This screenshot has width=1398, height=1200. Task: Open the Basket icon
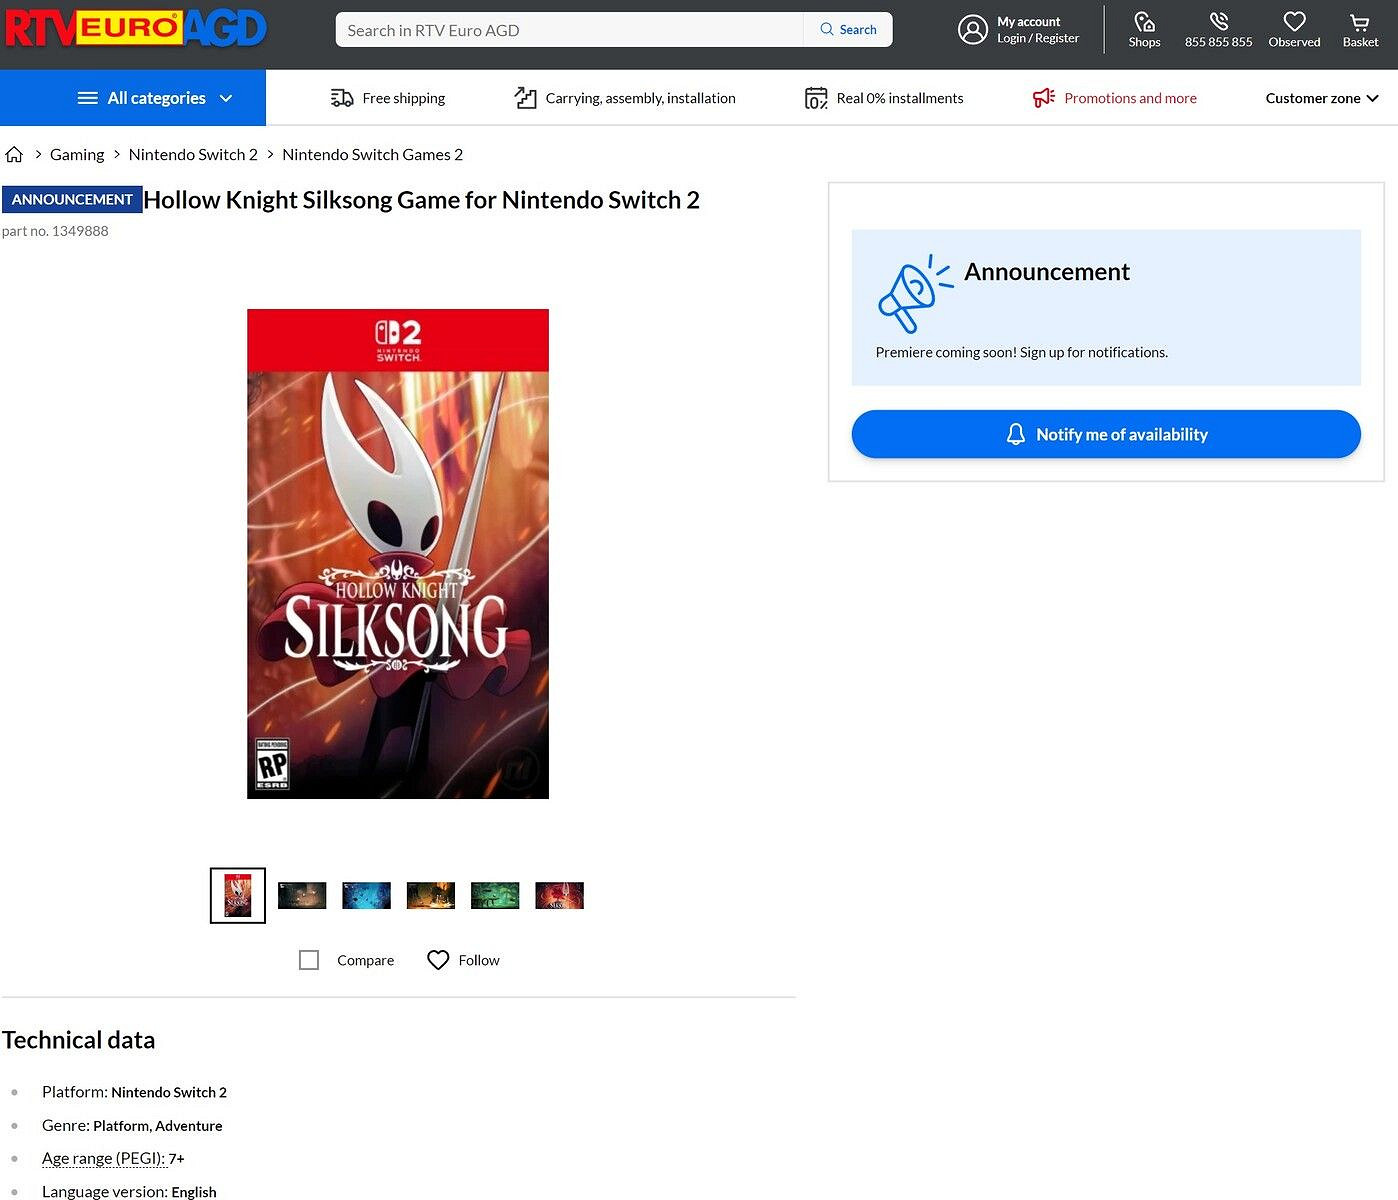(x=1359, y=21)
